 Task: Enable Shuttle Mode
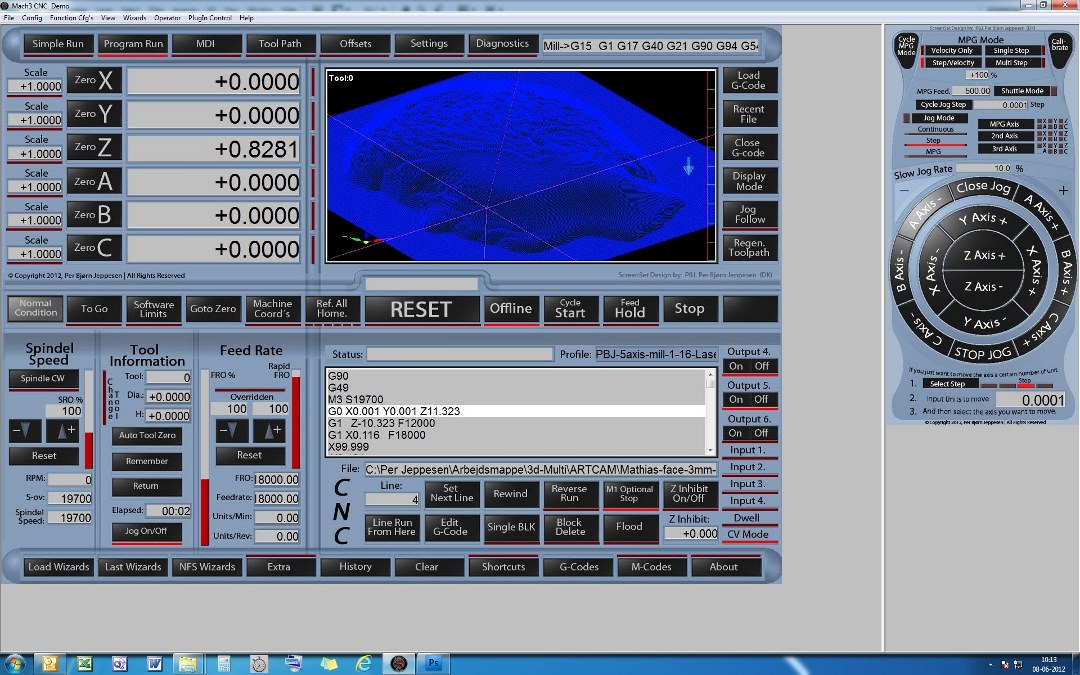(x=1022, y=91)
